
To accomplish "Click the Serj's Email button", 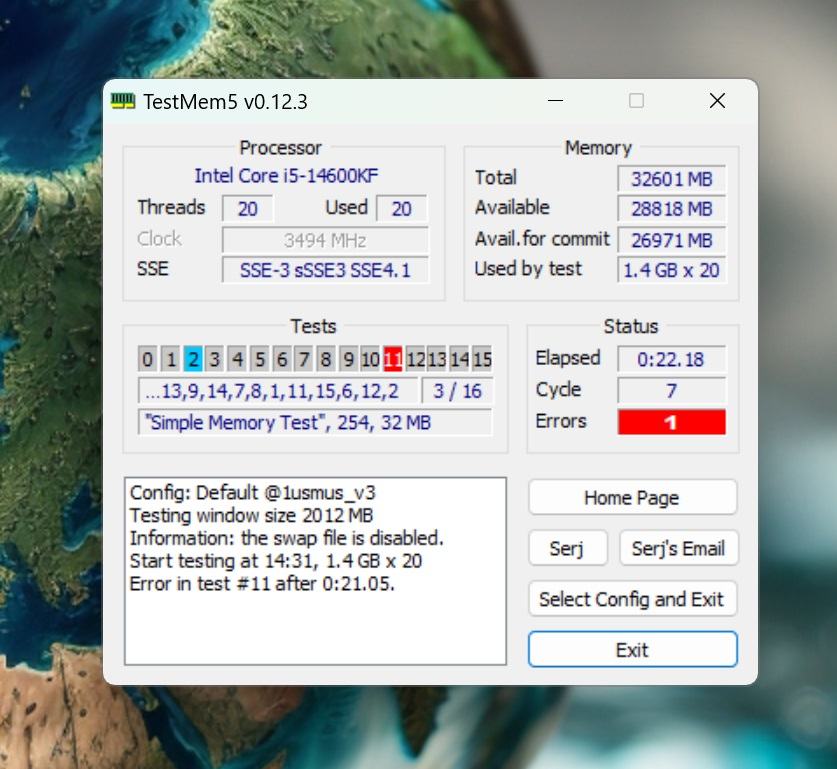I will coord(678,548).
